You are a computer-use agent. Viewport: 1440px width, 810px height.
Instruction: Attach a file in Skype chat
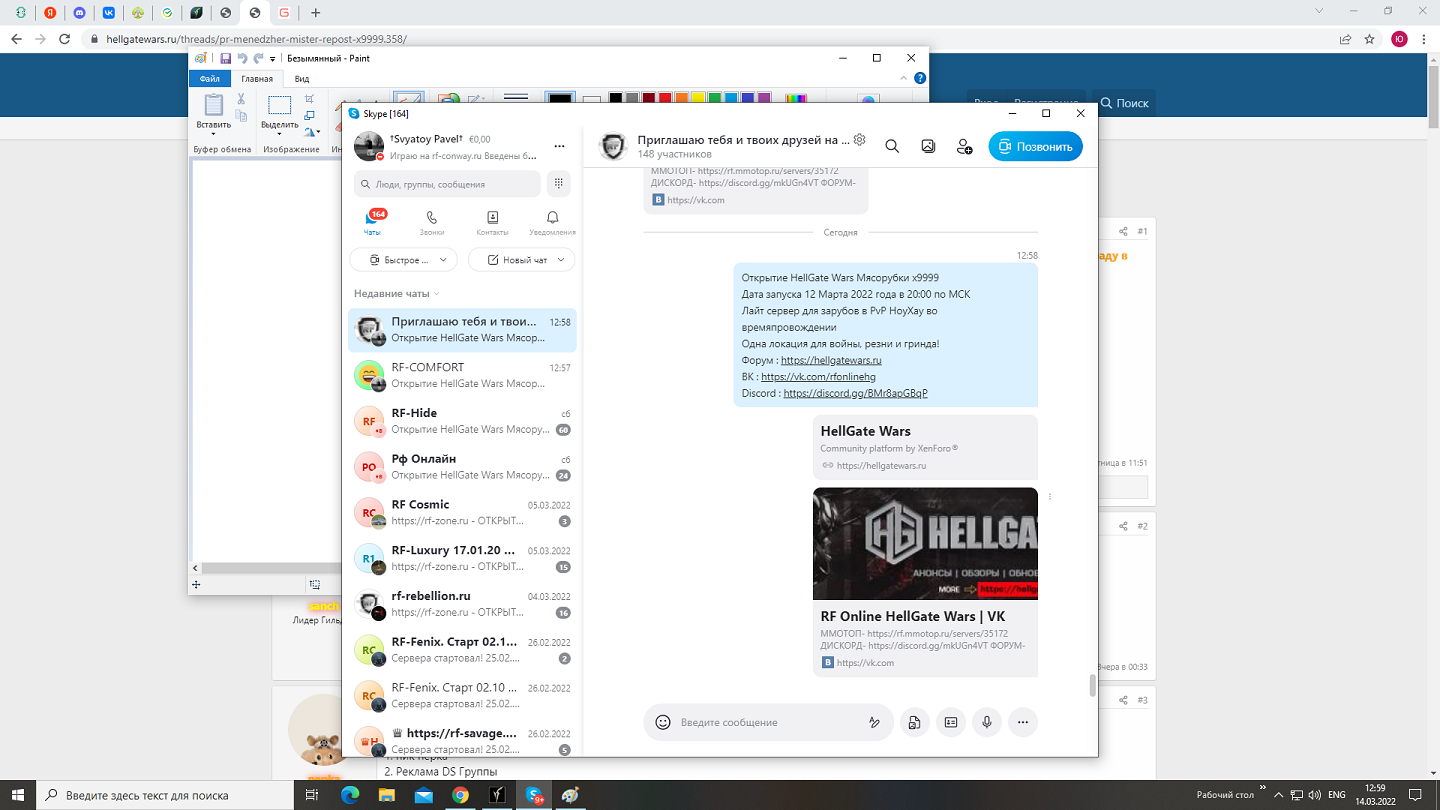tap(914, 722)
